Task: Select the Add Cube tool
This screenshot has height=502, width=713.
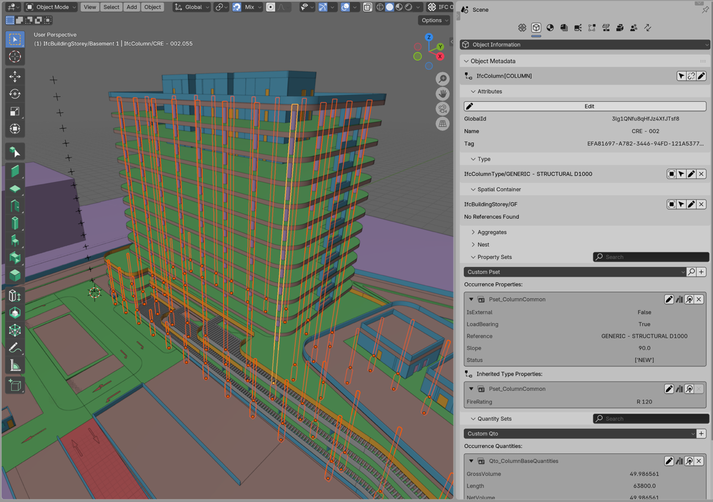Action: [15, 386]
